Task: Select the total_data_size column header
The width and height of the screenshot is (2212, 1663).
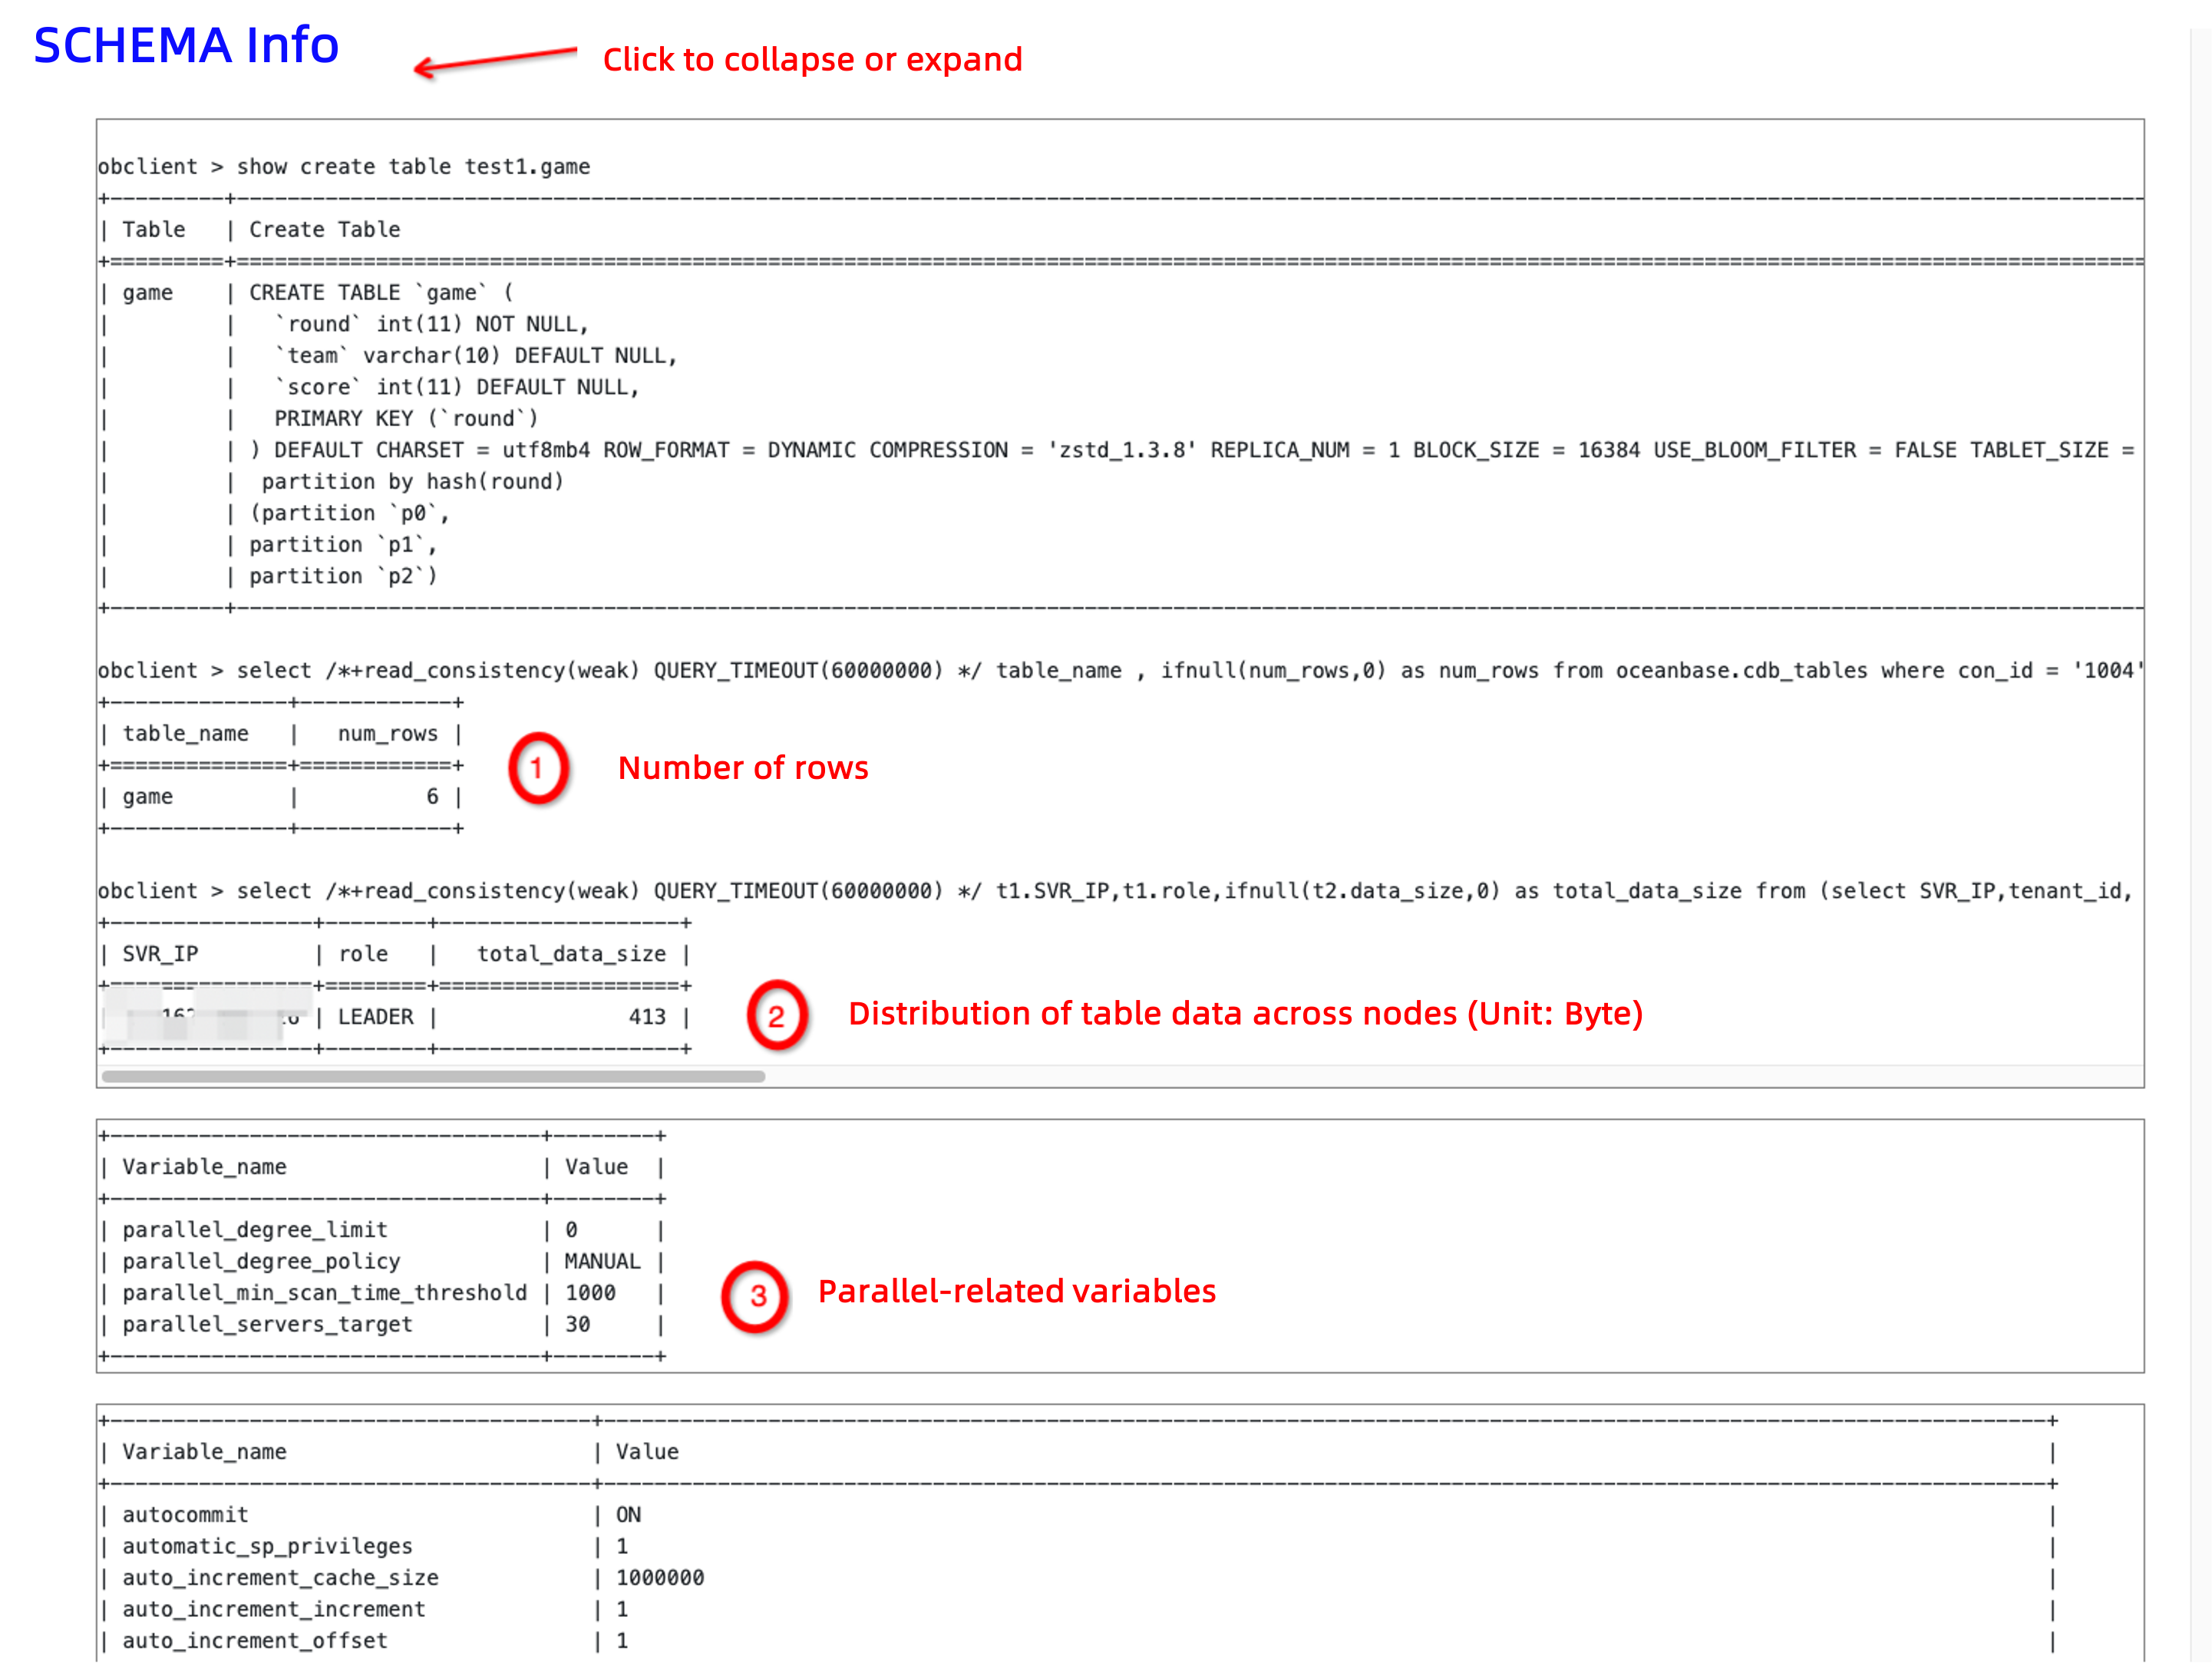Action: tap(571, 953)
